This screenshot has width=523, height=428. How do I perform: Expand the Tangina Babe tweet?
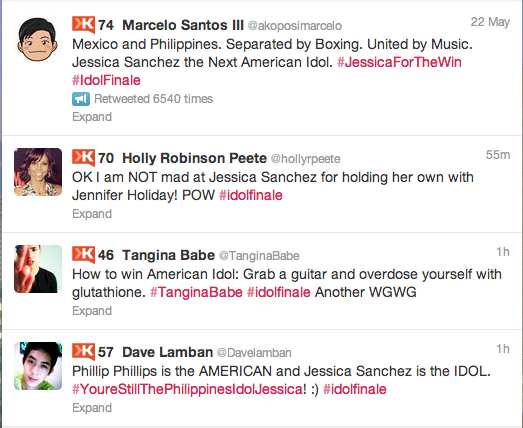pos(92,311)
